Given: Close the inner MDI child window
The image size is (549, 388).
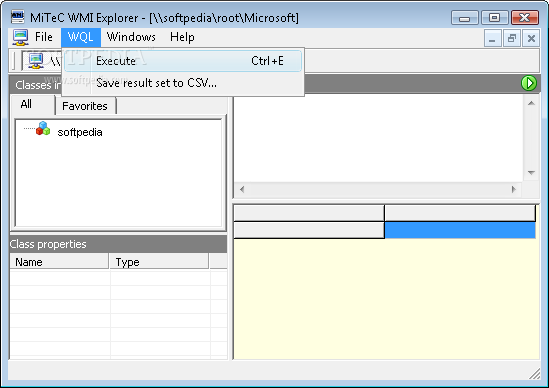Looking at the screenshot, I should point(531,38).
